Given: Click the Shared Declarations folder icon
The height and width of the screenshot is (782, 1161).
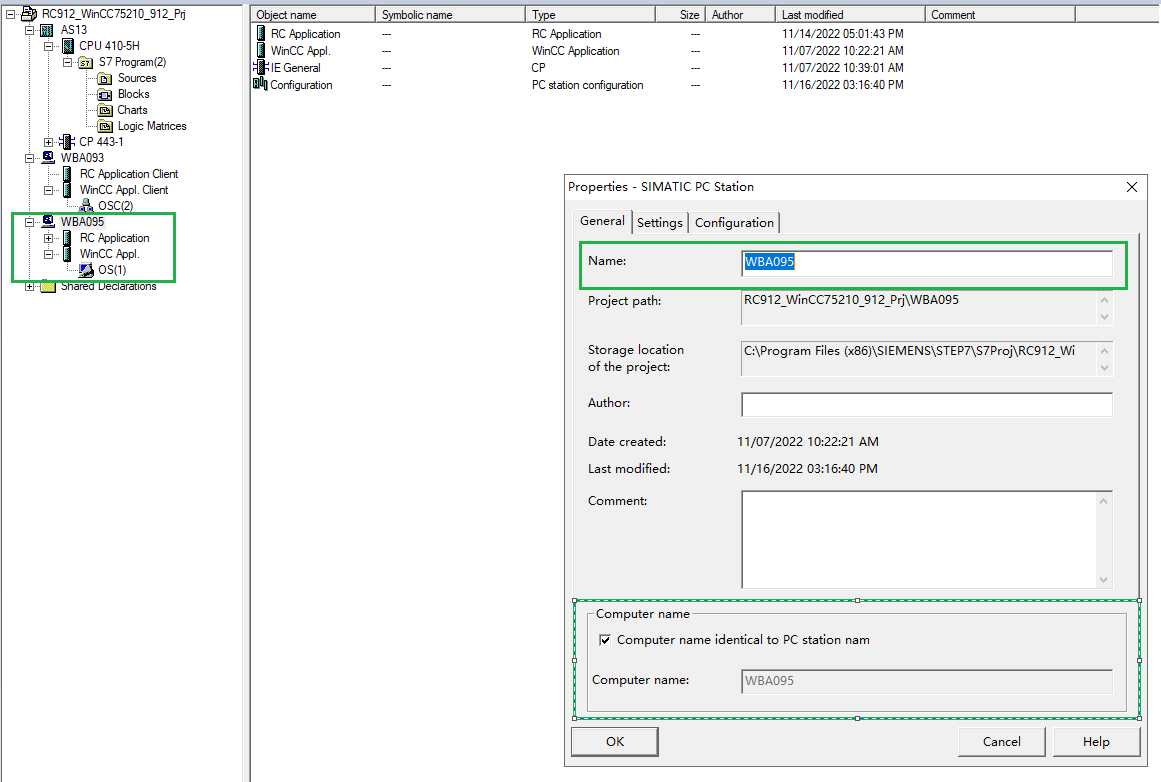Looking at the screenshot, I should click(48, 287).
